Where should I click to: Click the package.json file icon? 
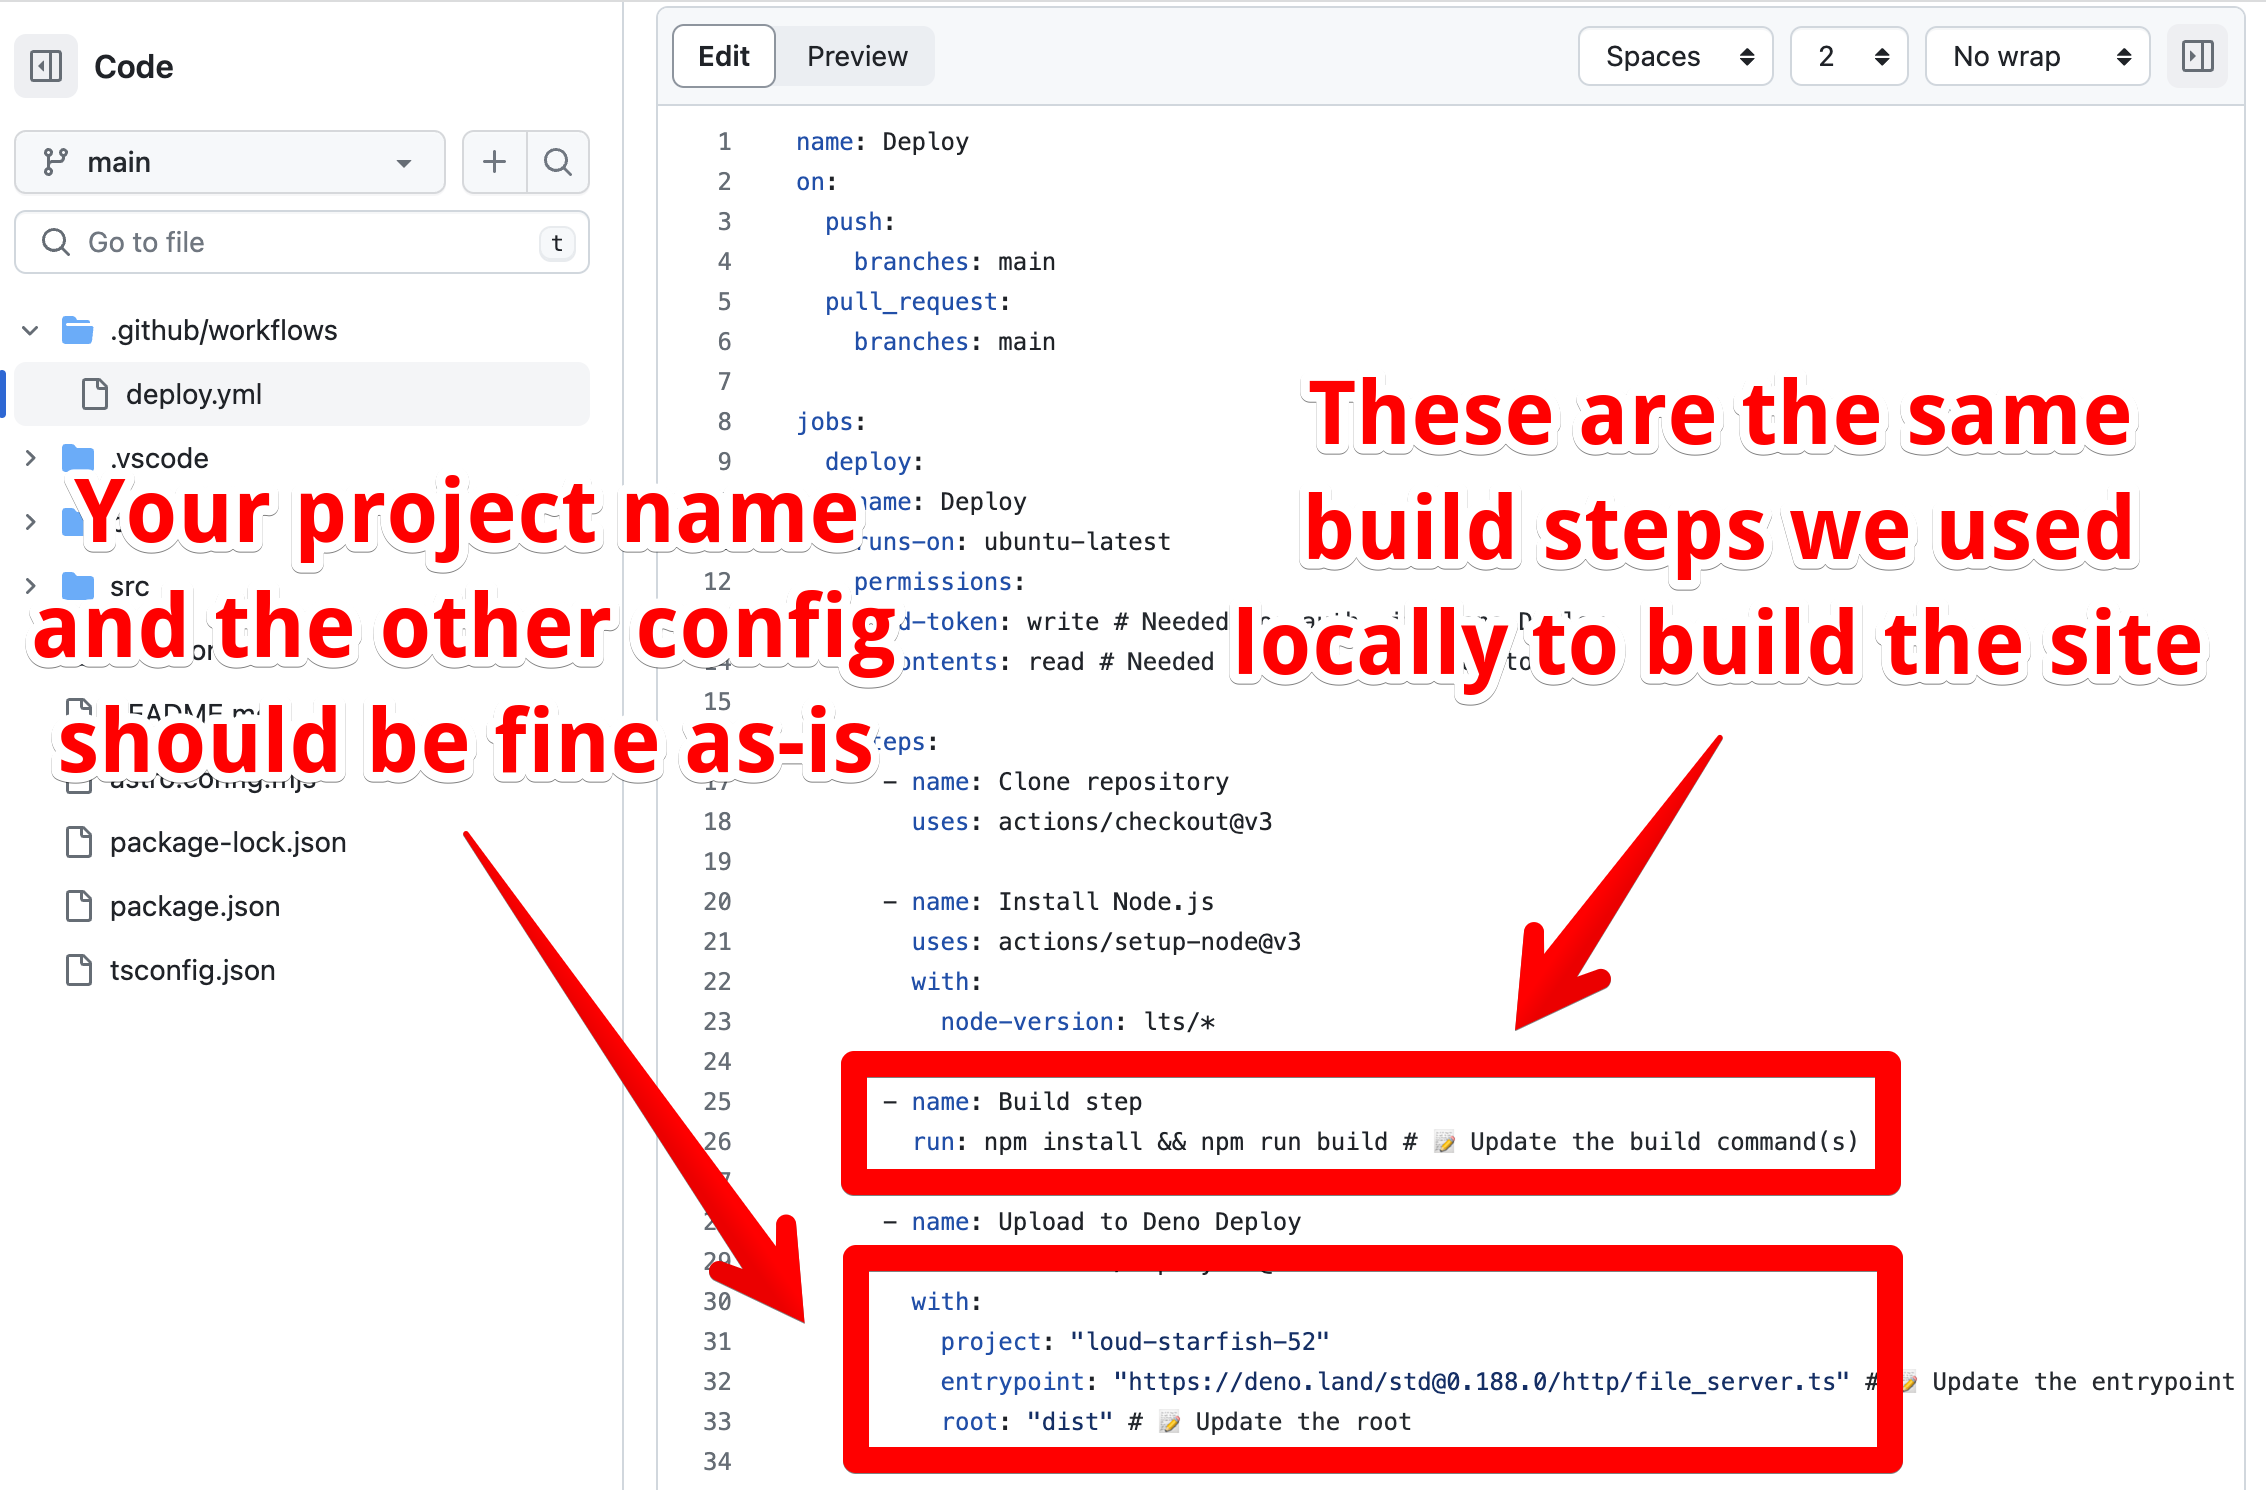pos(79,905)
